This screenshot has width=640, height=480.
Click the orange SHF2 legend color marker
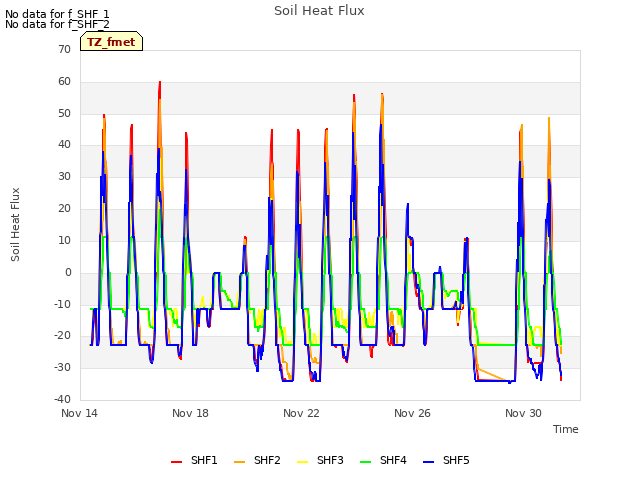pos(239,462)
